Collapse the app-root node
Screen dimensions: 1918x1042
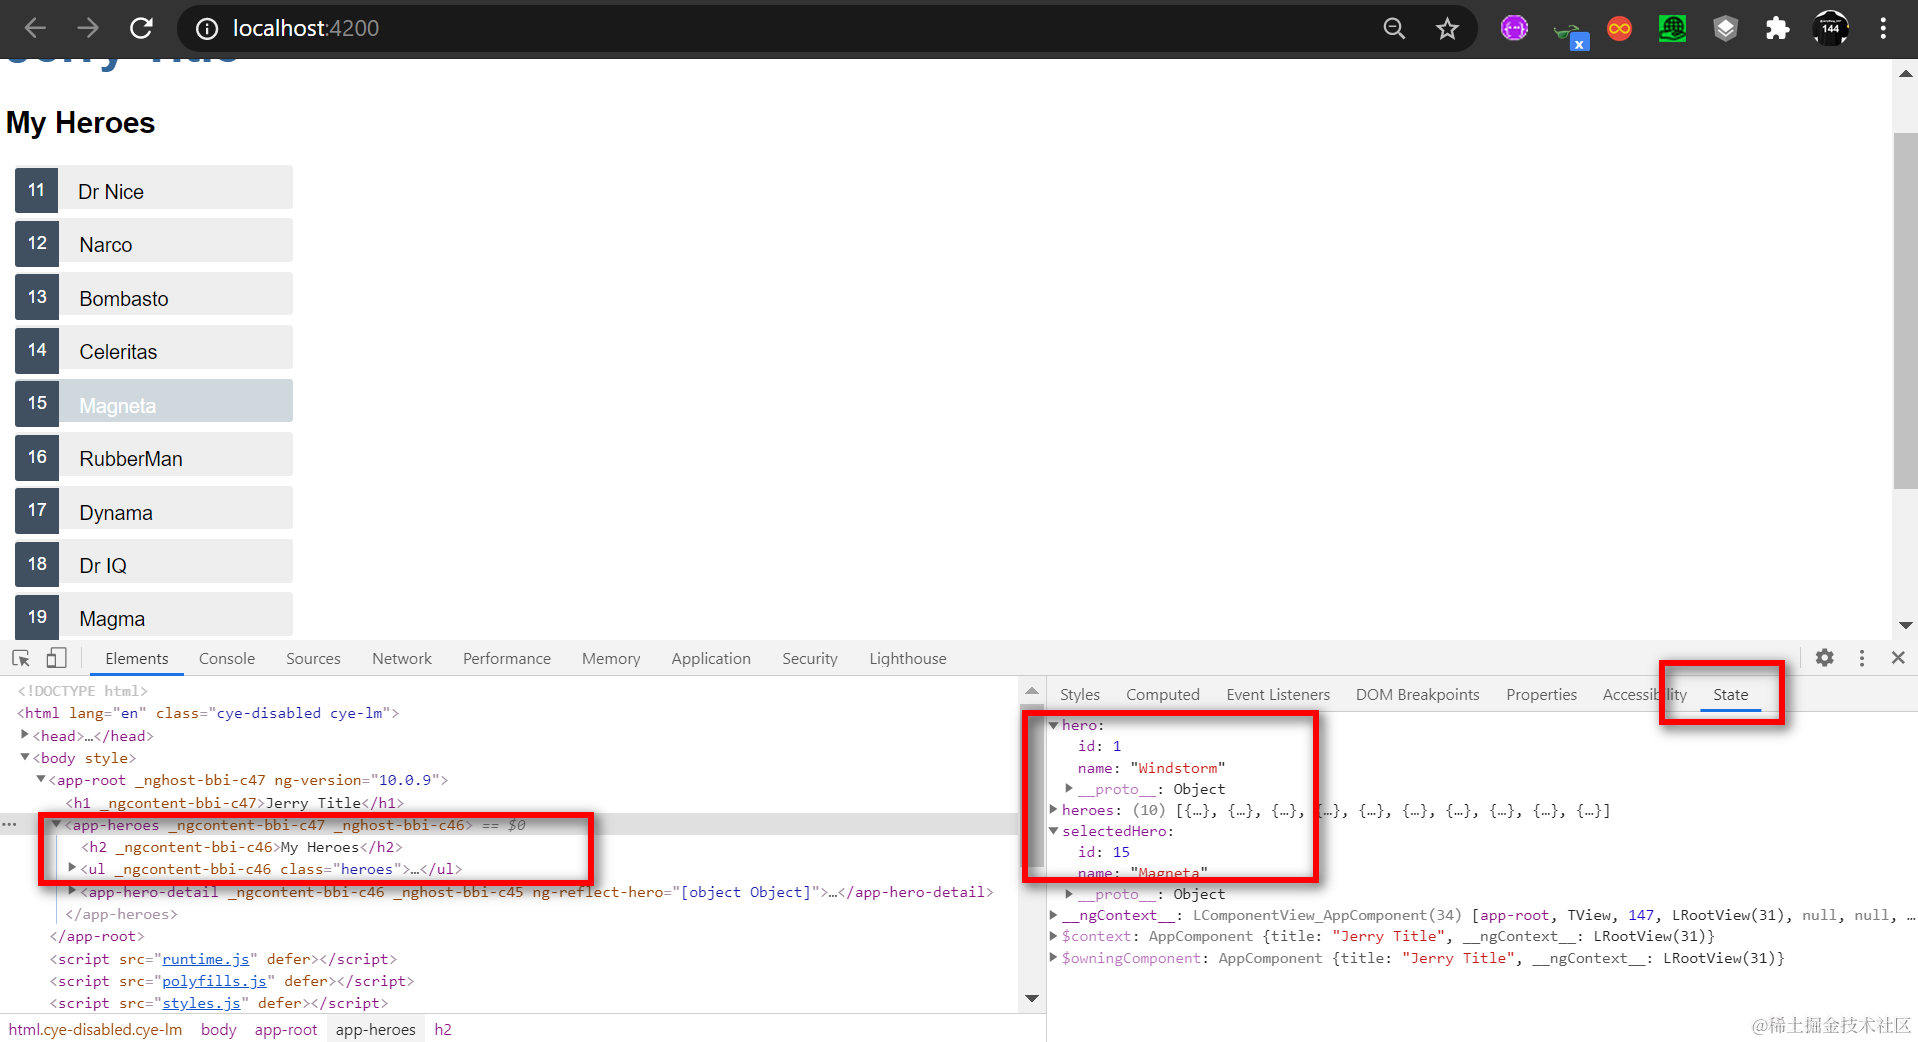point(41,779)
